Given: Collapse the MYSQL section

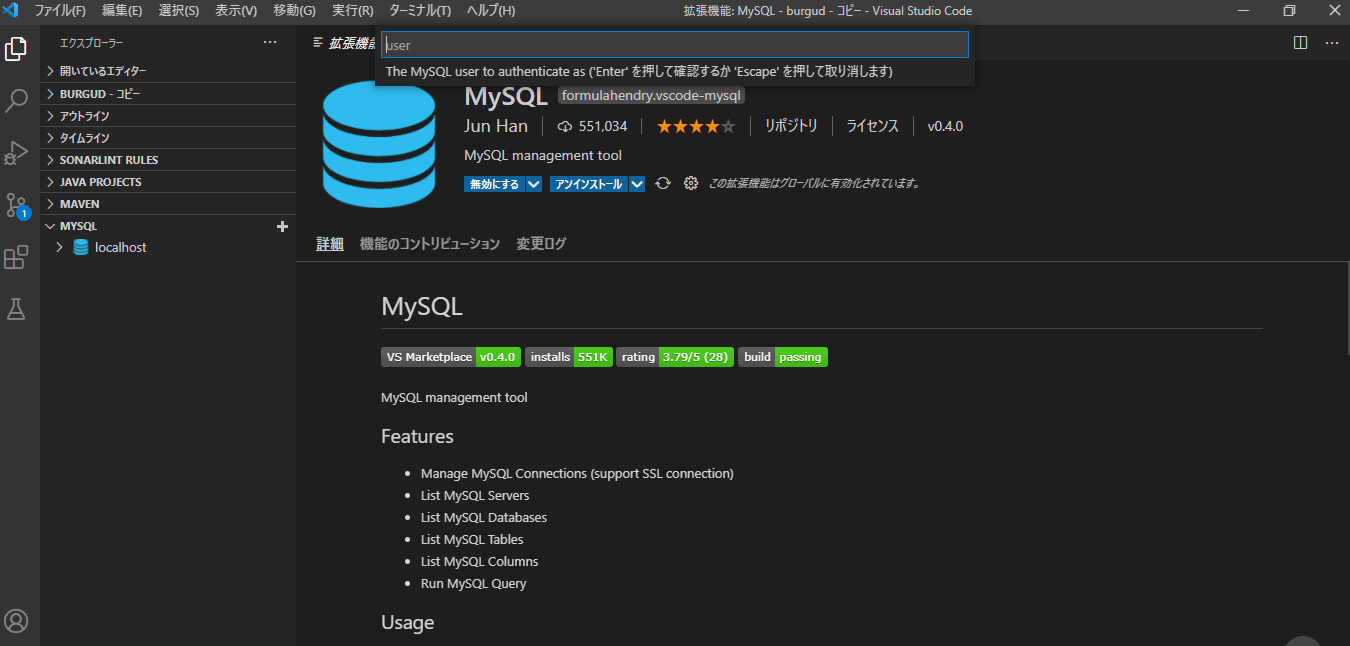Looking at the screenshot, I should tap(50, 226).
